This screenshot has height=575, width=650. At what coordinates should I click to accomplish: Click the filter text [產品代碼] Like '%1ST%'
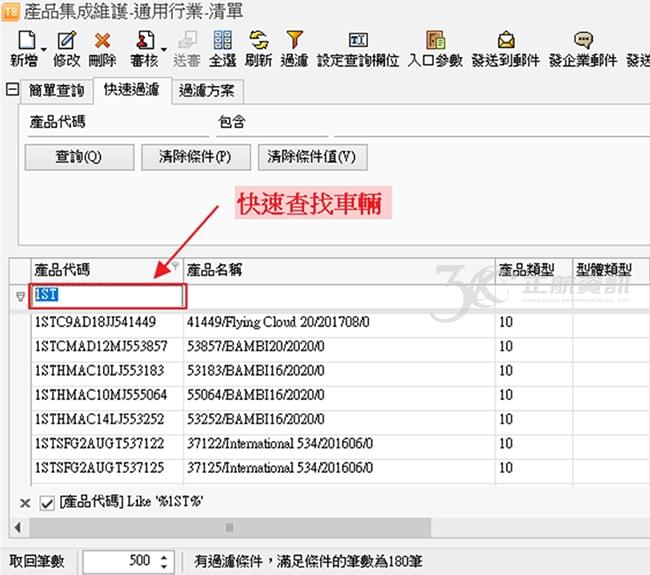pyautogui.click(x=131, y=502)
